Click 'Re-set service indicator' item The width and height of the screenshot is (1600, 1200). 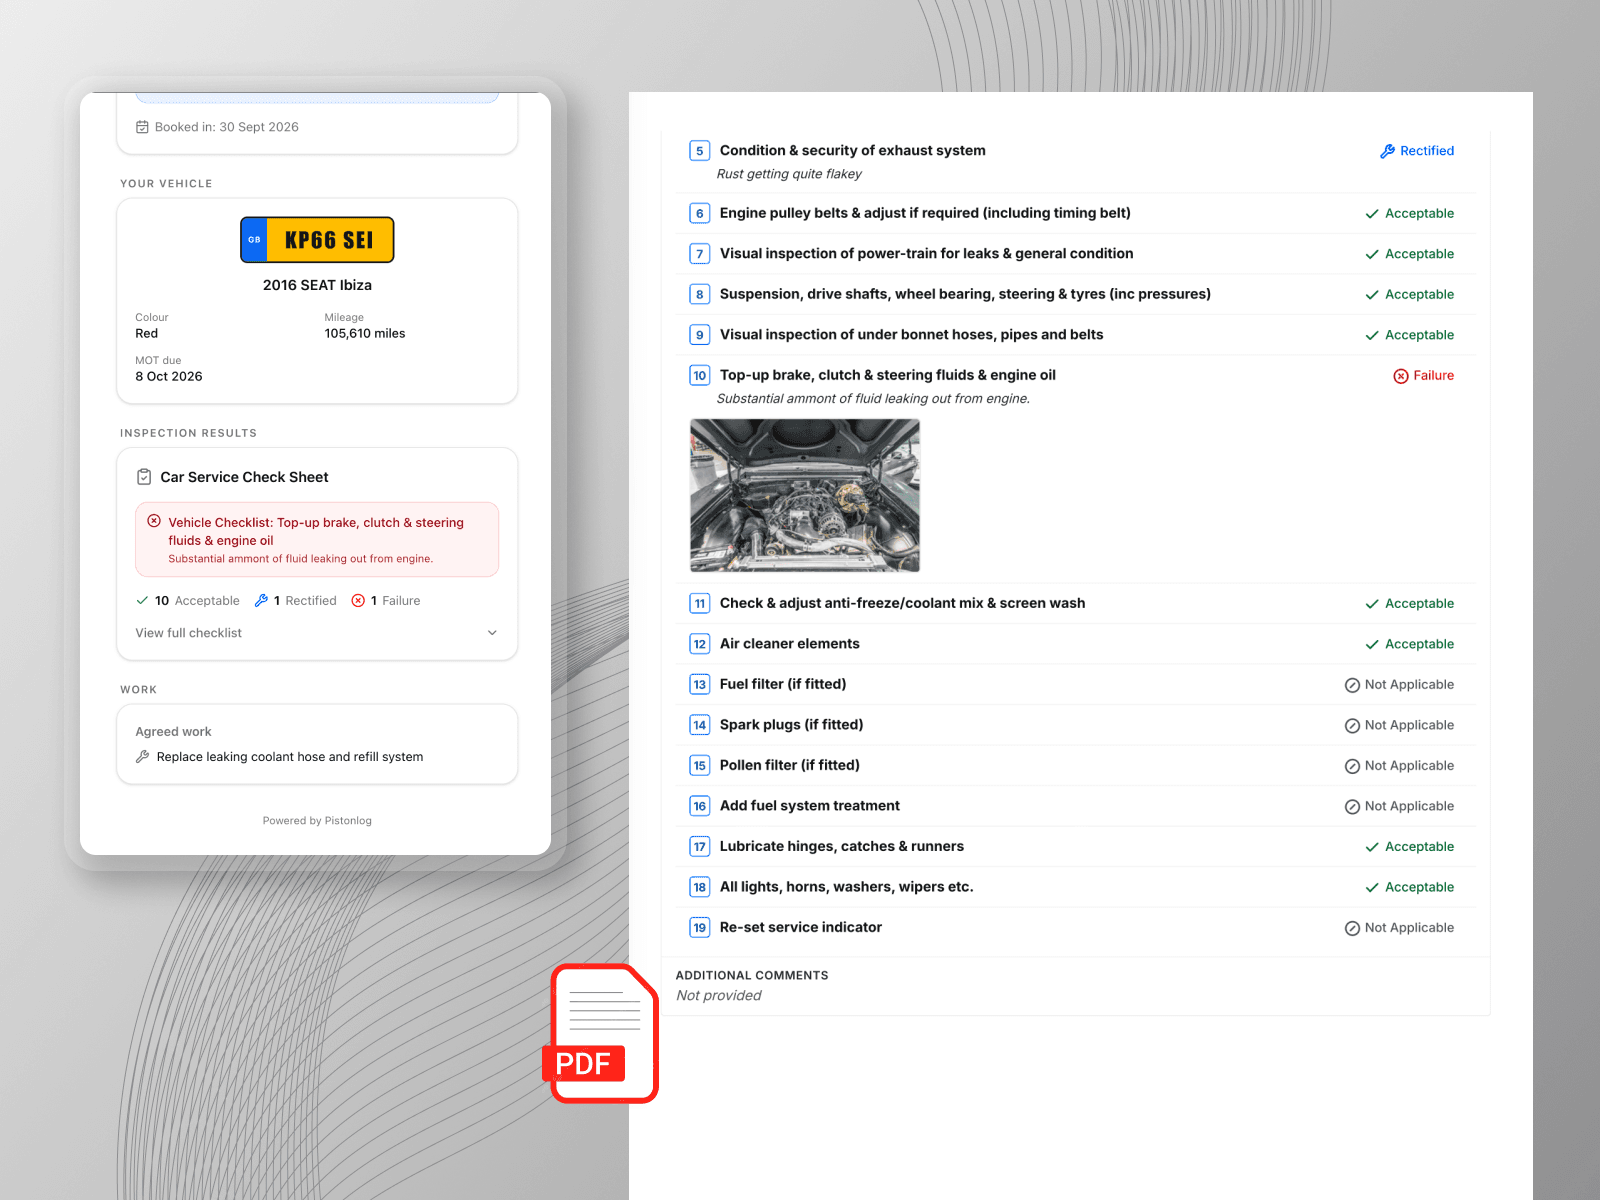pos(801,928)
